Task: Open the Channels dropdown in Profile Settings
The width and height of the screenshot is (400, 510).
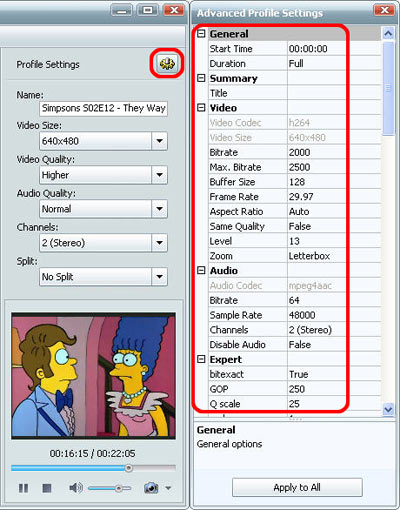Action: [159, 243]
